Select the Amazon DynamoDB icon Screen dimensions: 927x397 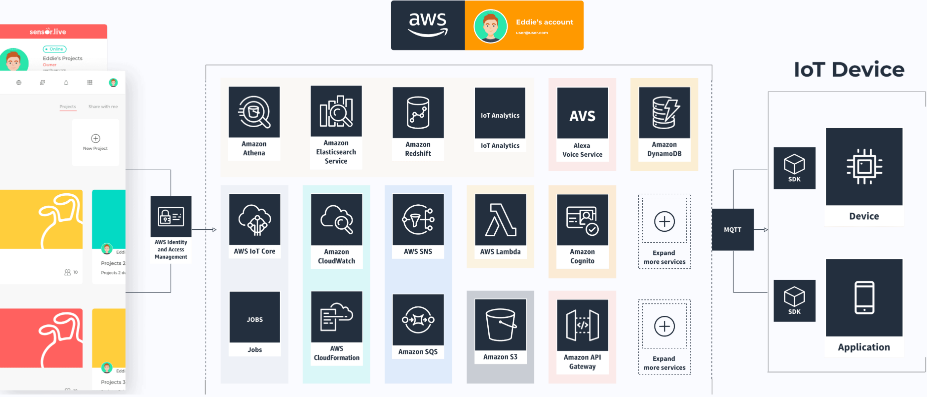(664, 112)
